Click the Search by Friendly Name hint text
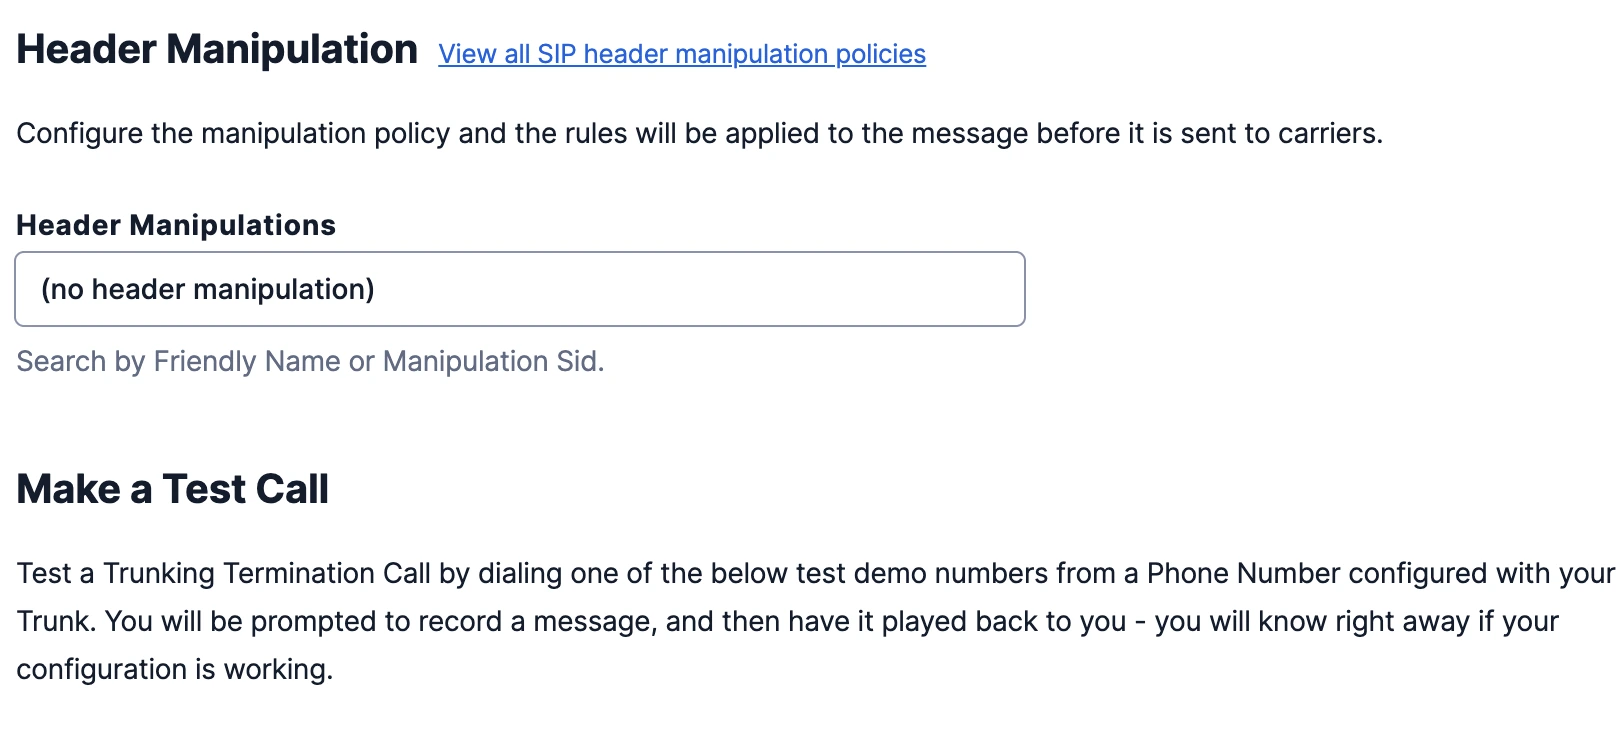Image resolution: width=1622 pixels, height=732 pixels. (x=310, y=361)
